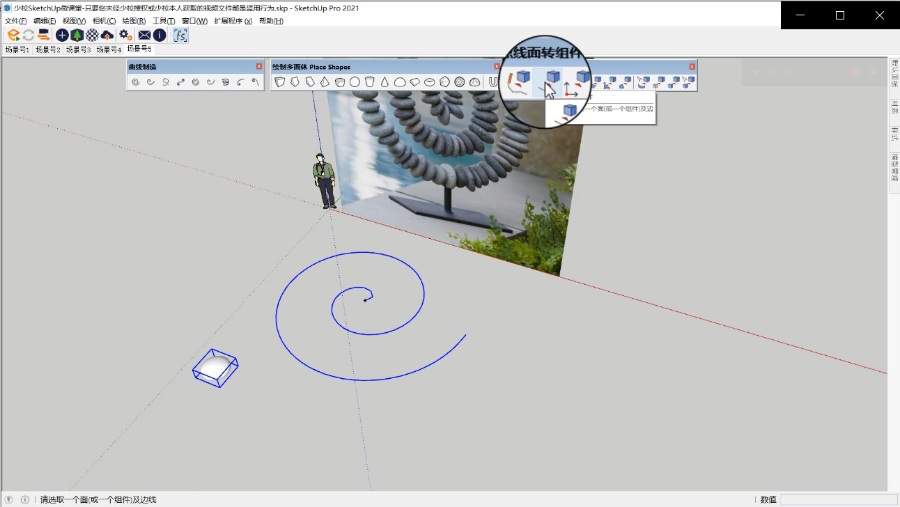Viewport: 900px width, 507px height.
Task: Select the torus ring shape in Place Shapes
Action: [x=429, y=82]
